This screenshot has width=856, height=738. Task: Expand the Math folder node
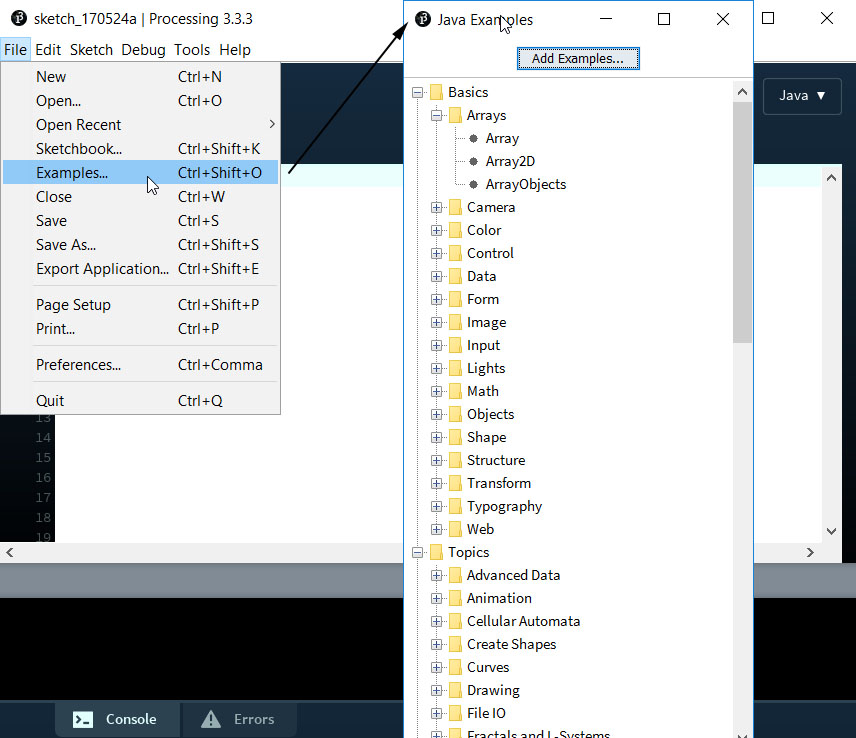436,391
